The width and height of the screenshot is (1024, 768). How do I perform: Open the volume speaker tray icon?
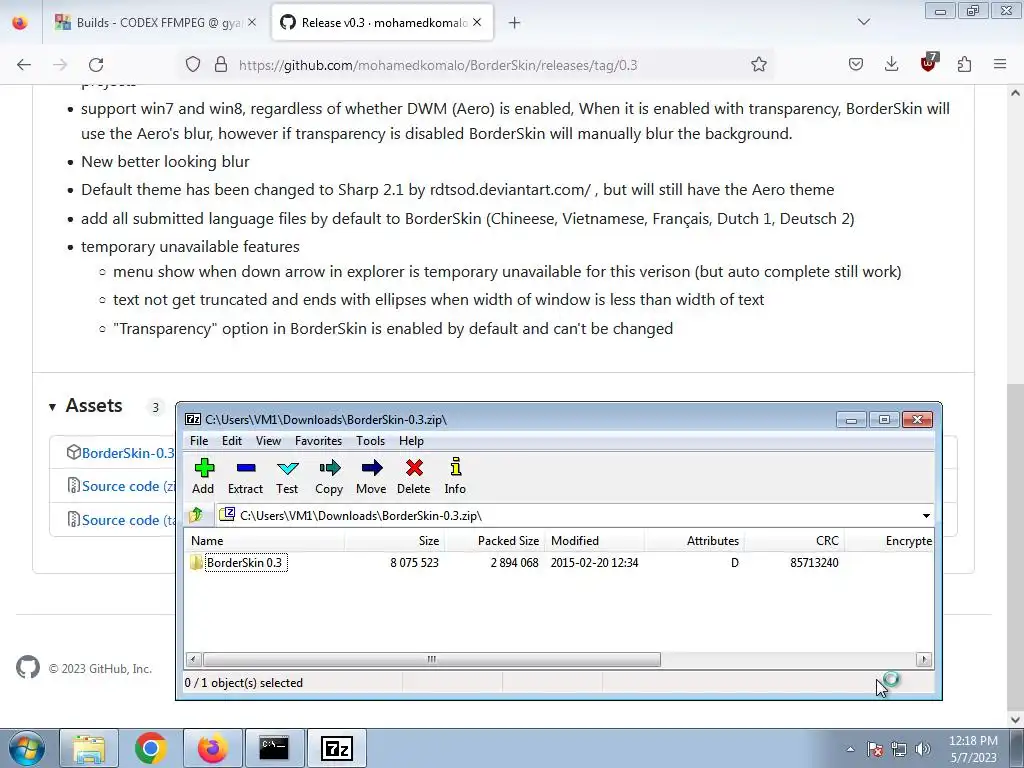pyautogui.click(x=923, y=749)
